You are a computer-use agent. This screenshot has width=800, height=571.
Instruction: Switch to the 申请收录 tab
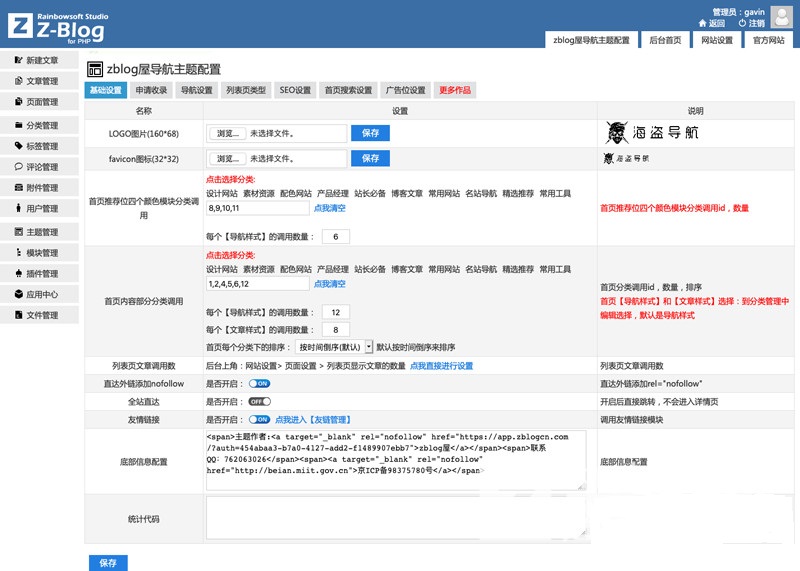151,90
